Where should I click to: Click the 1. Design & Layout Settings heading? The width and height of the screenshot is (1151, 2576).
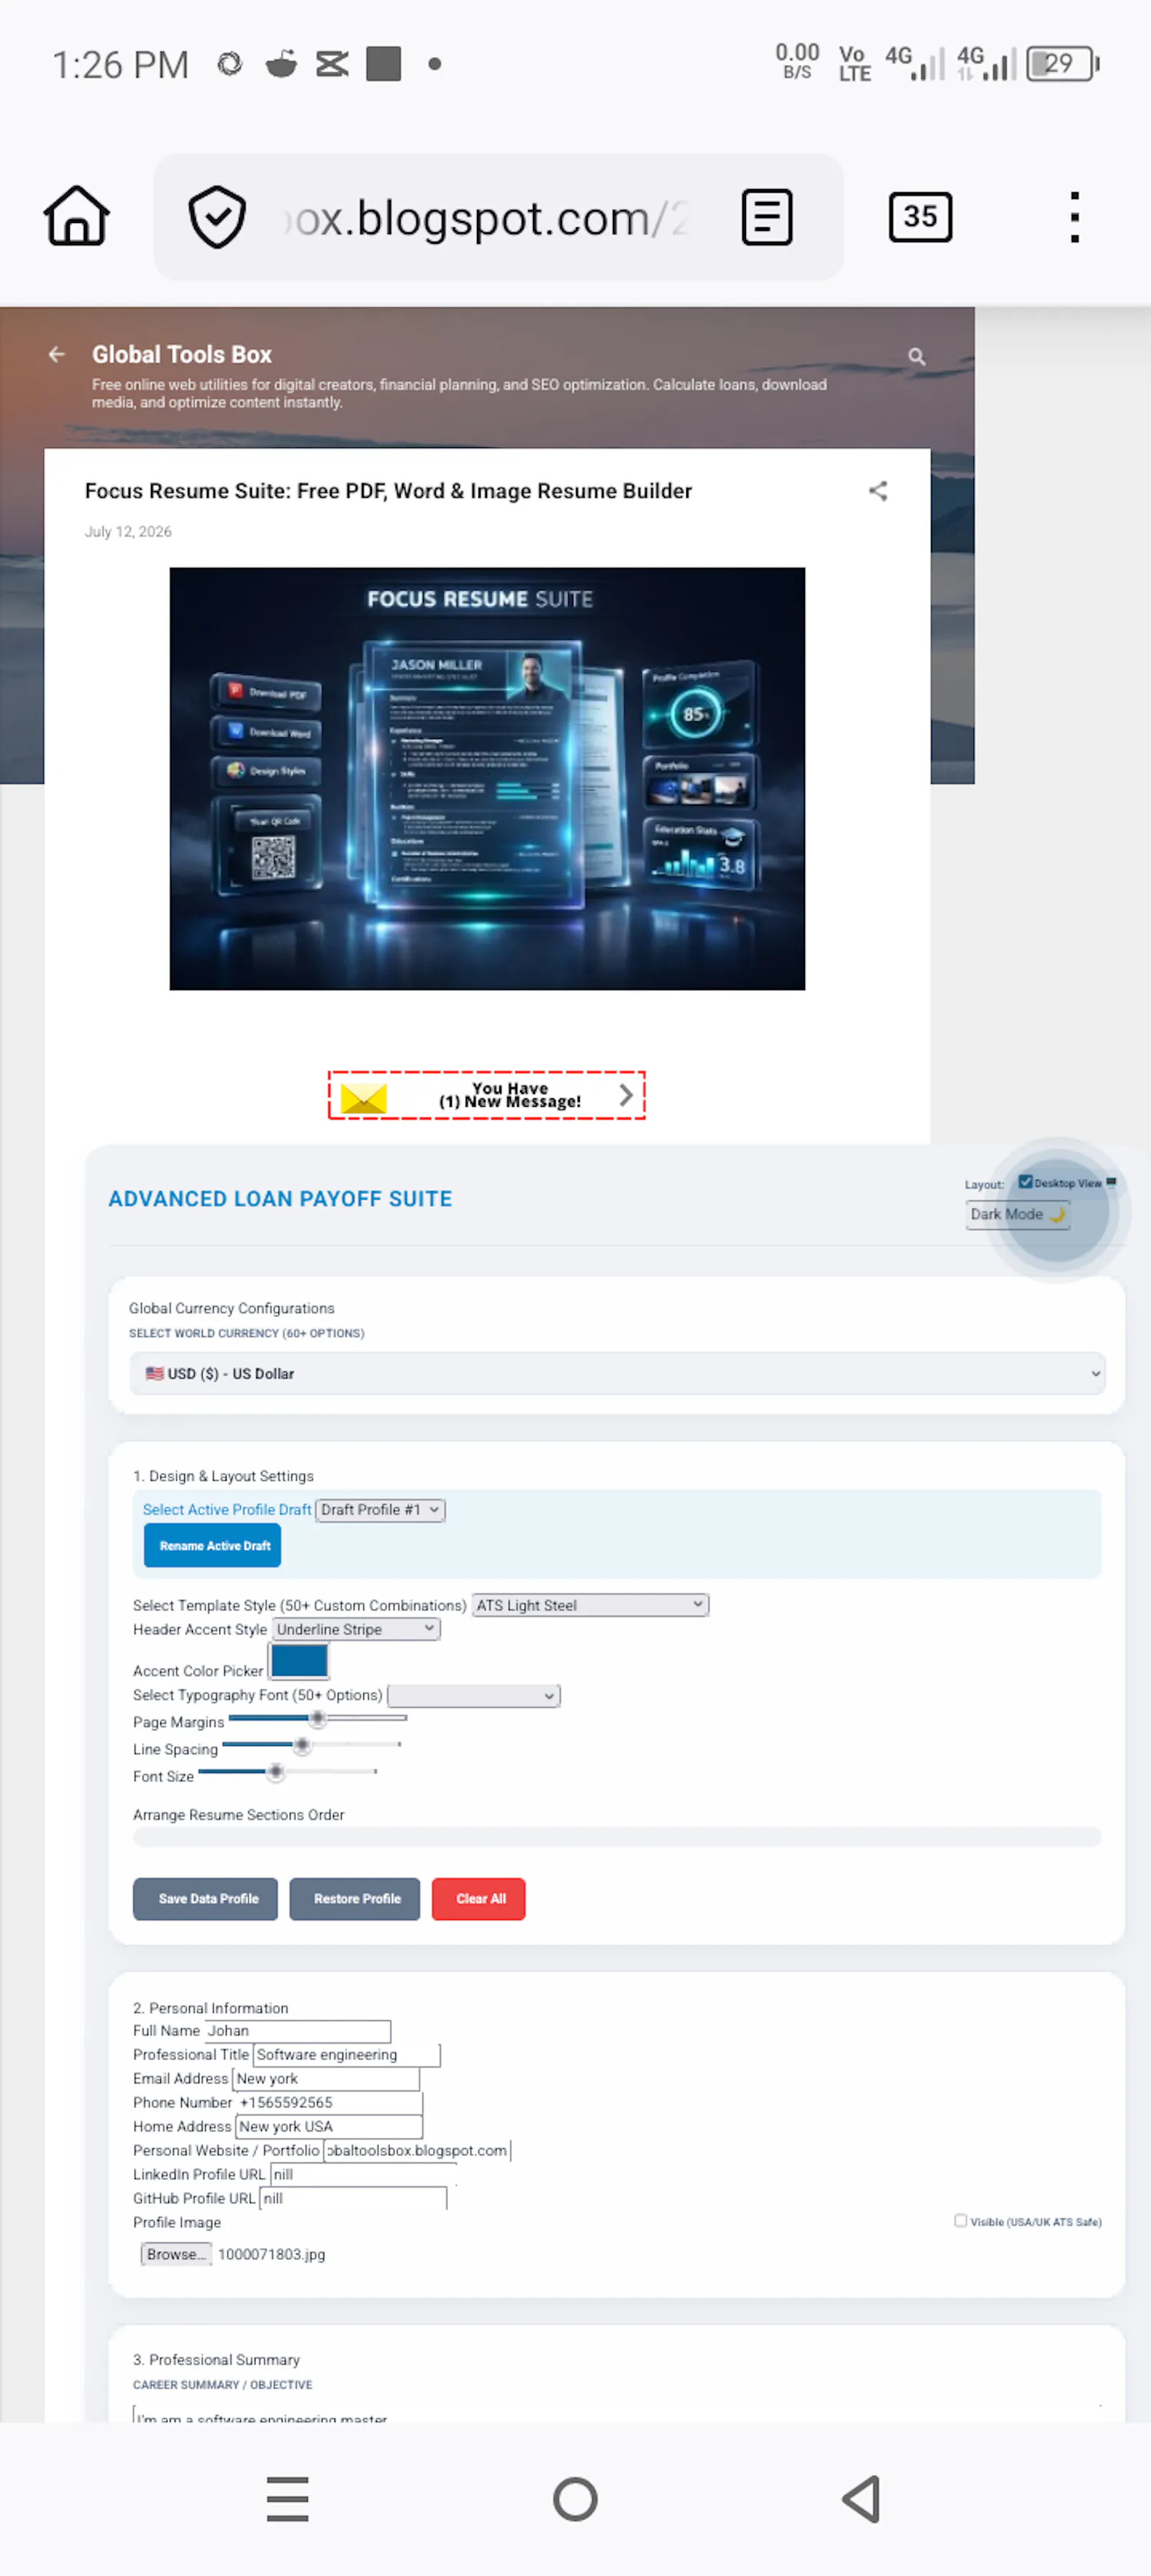click(x=223, y=1475)
